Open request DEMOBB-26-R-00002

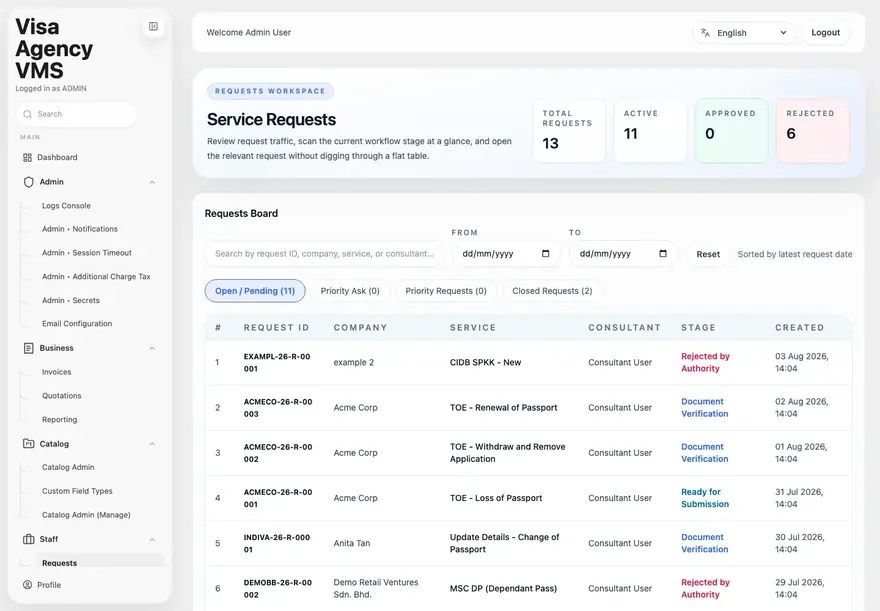pos(278,589)
